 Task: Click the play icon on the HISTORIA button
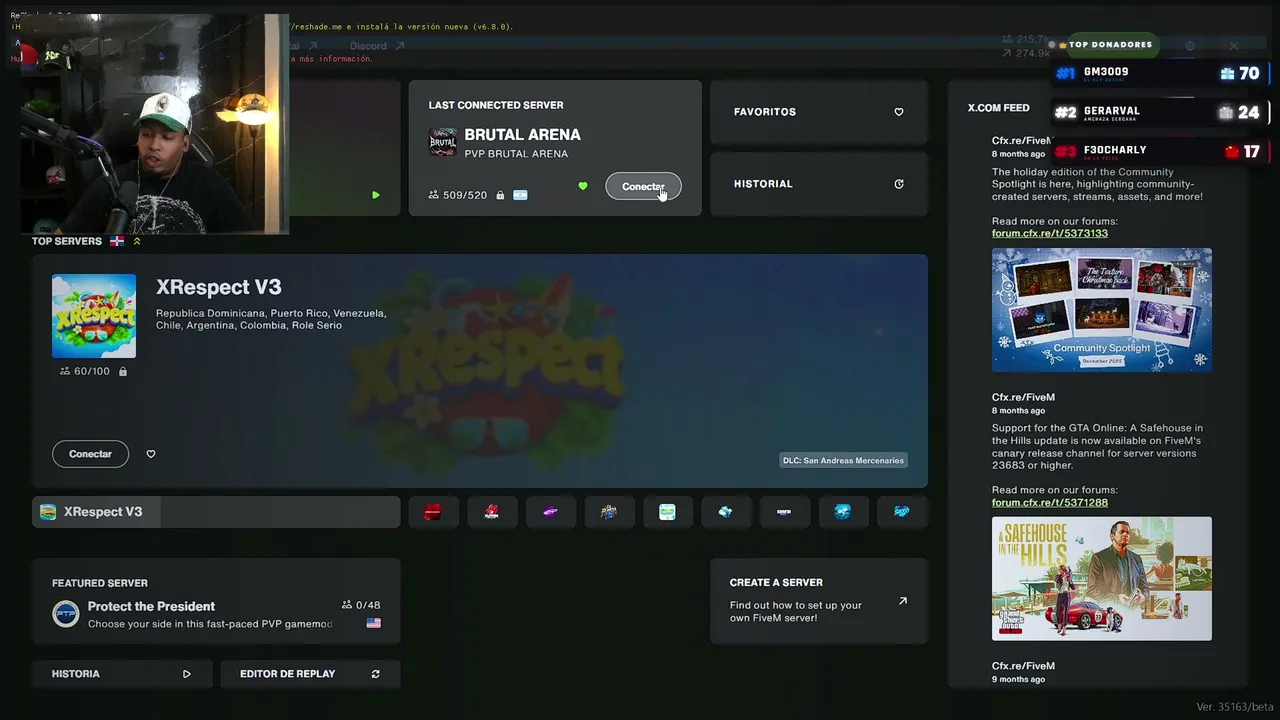coord(186,674)
